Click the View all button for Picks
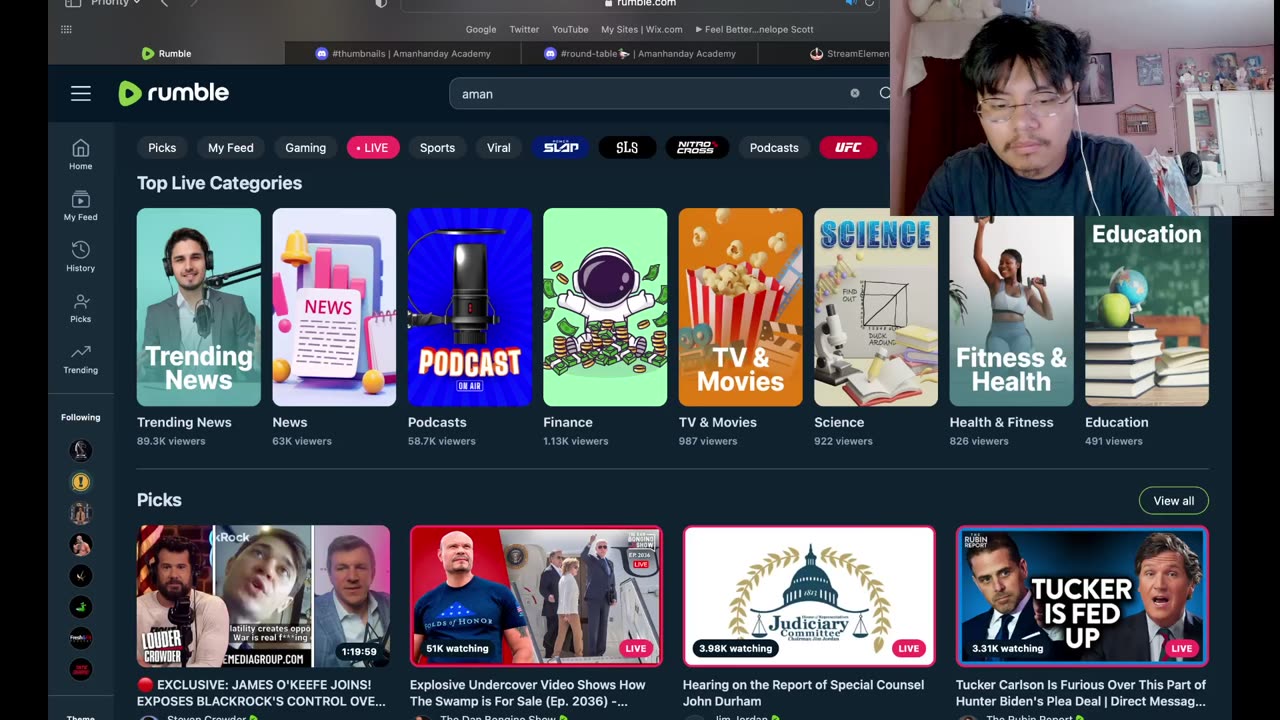This screenshot has width=1280, height=720. [x=1174, y=500]
